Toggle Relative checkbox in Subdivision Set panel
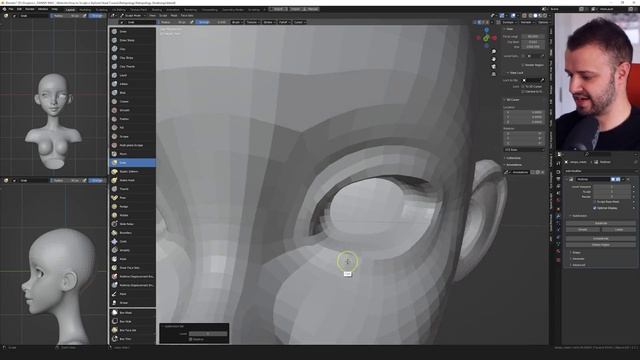 click(191, 339)
